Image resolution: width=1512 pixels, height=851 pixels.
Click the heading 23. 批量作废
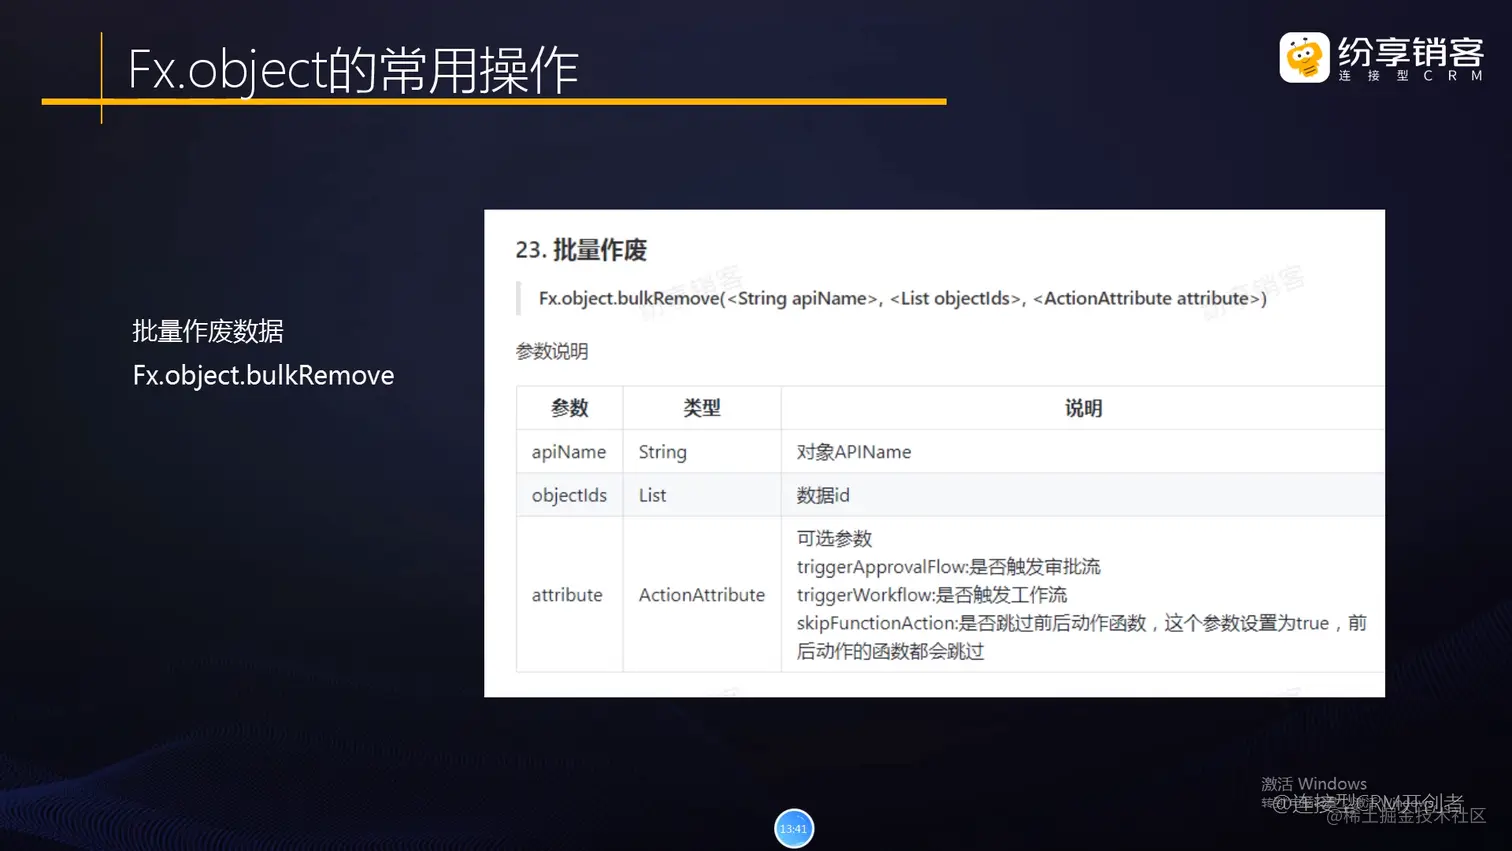(581, 250)
